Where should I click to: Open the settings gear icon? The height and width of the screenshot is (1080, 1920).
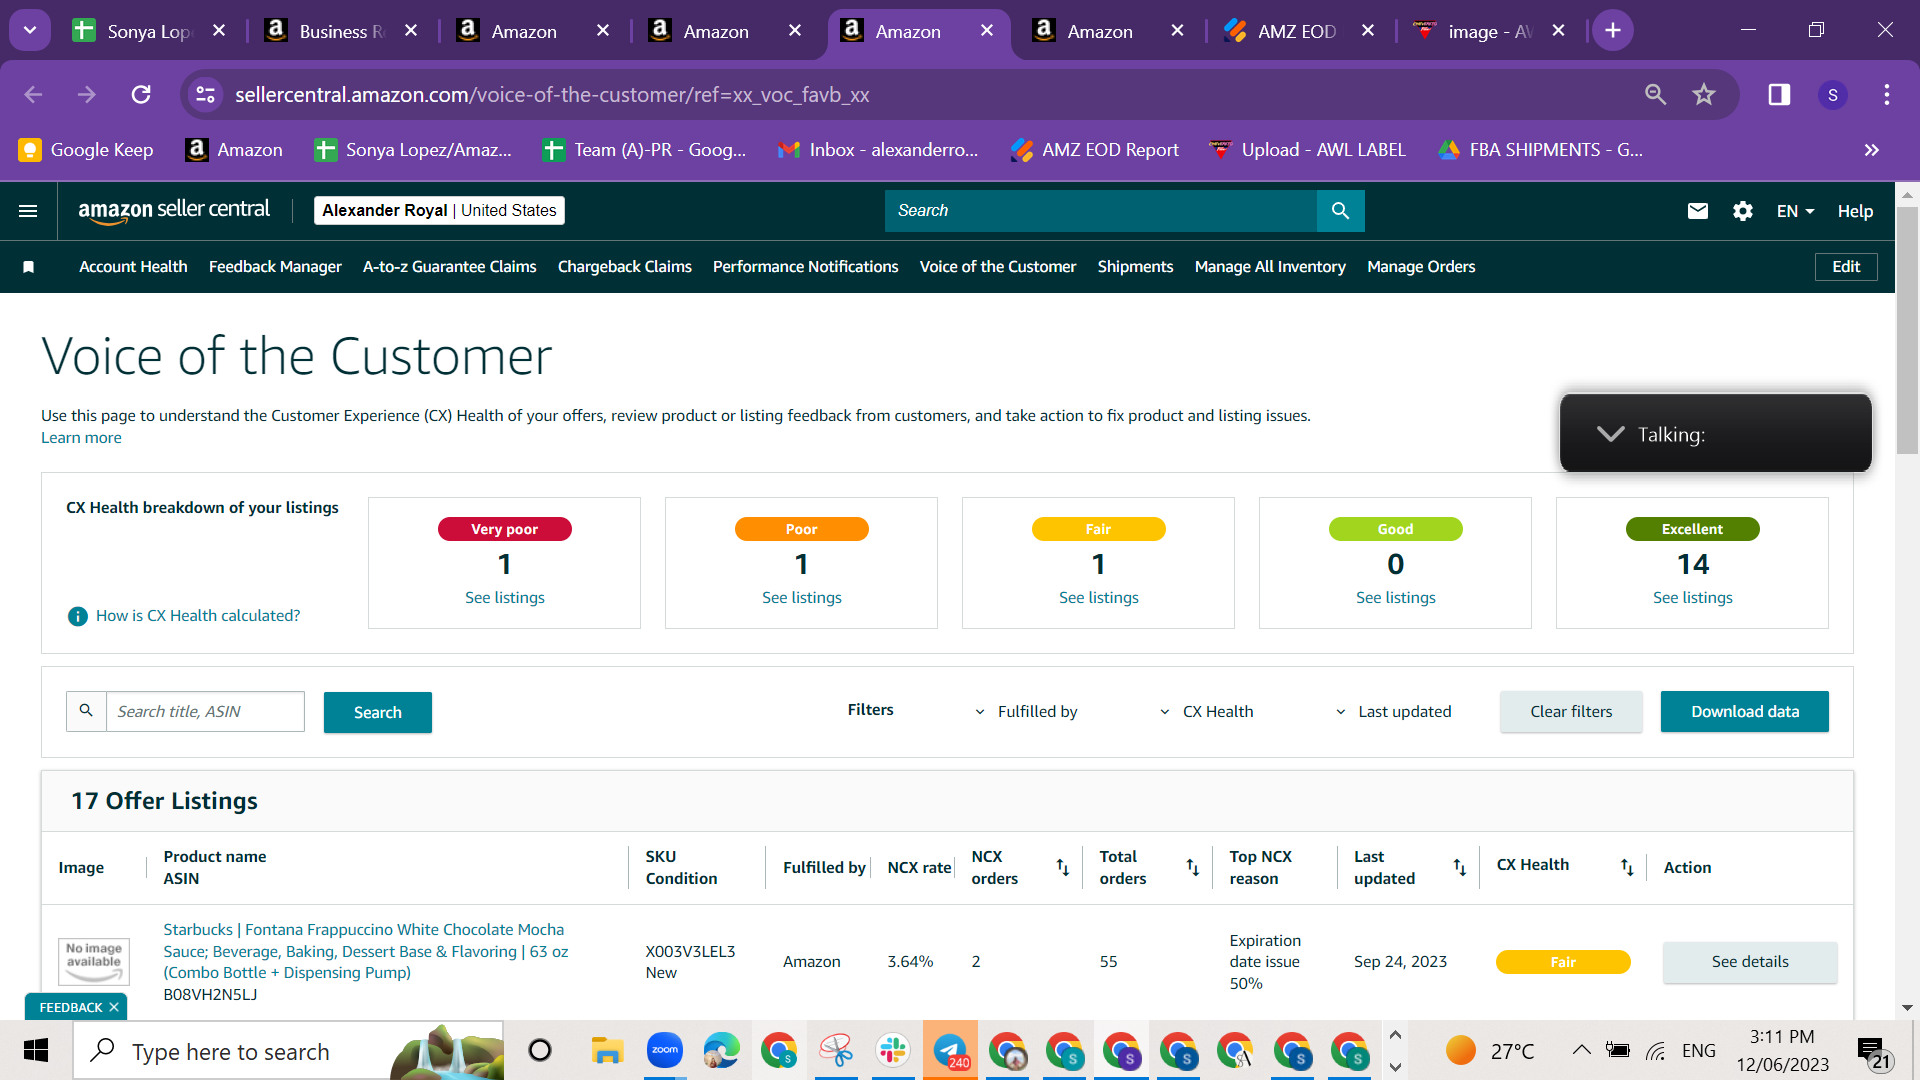pyautogui.click(x=1743, y=211)
